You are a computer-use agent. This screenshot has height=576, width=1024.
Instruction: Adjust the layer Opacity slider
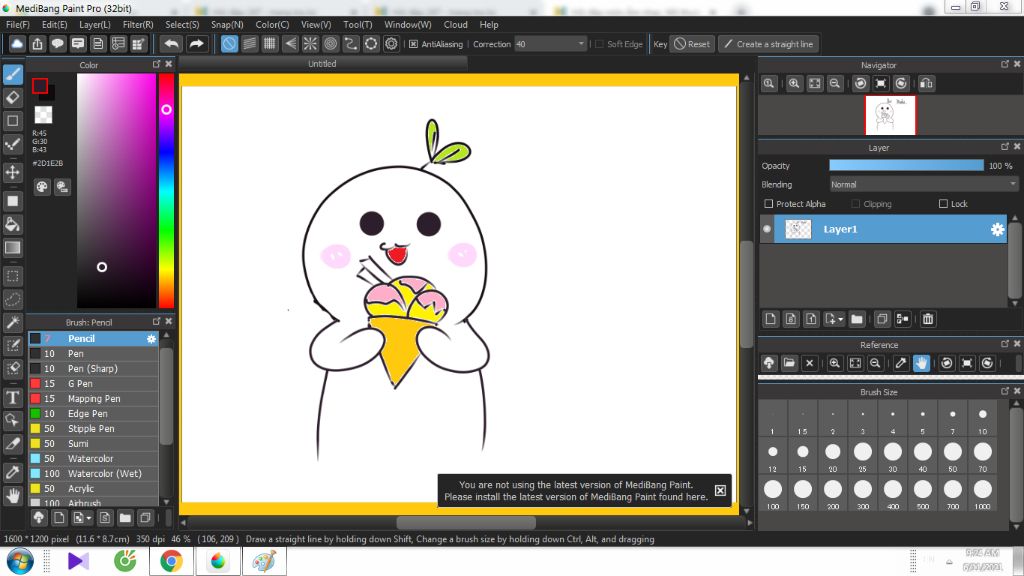tap(906, 166)
